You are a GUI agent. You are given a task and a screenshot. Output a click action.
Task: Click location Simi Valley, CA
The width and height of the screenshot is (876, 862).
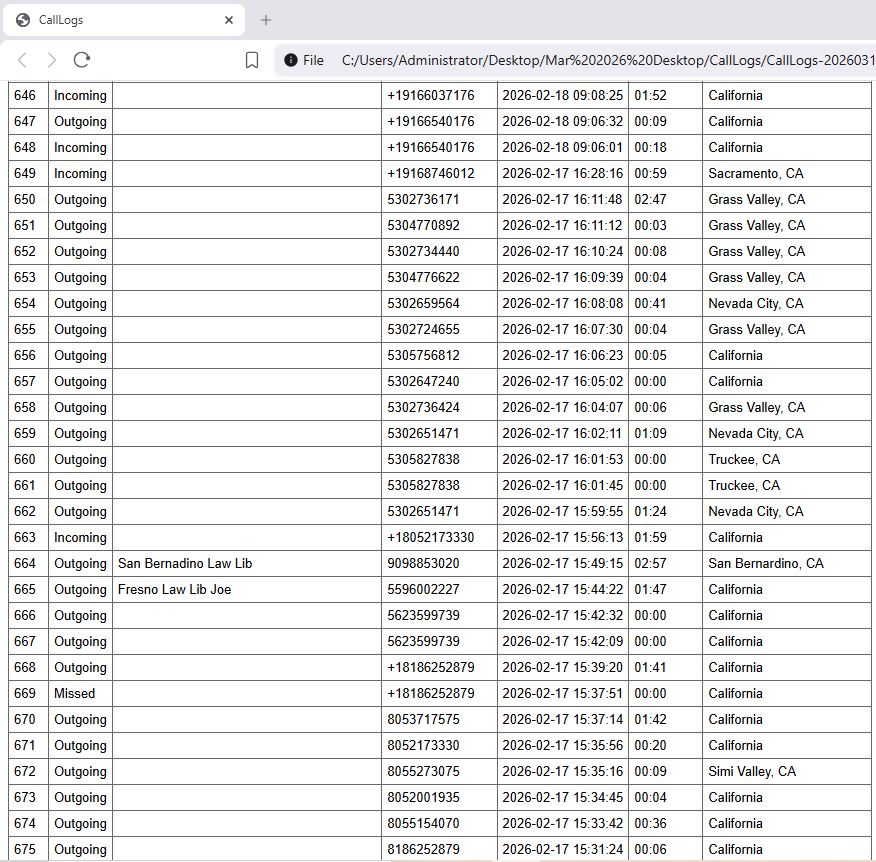click(x=752, y=771)
